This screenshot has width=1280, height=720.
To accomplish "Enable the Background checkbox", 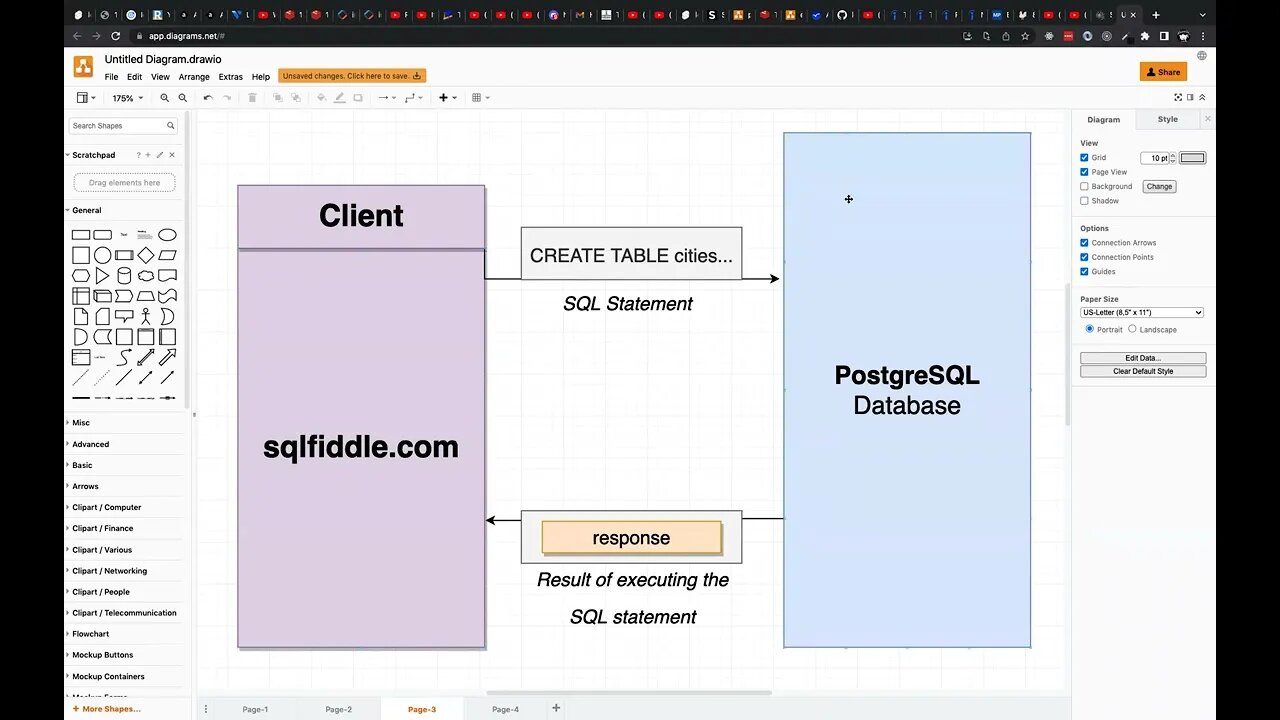I will click(1084, 186).
